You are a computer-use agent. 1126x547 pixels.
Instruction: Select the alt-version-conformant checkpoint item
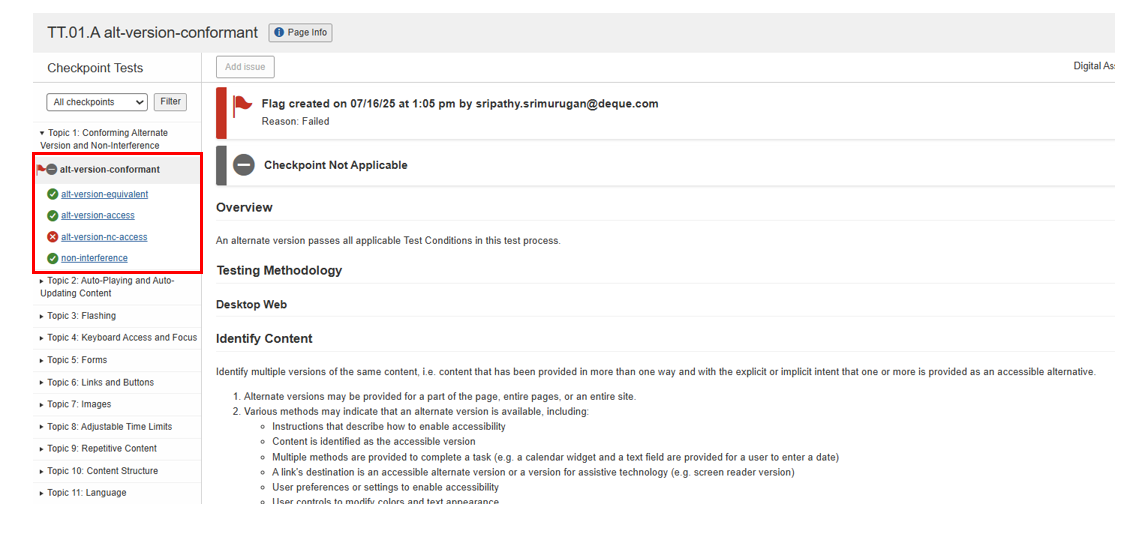pos(109,170)
